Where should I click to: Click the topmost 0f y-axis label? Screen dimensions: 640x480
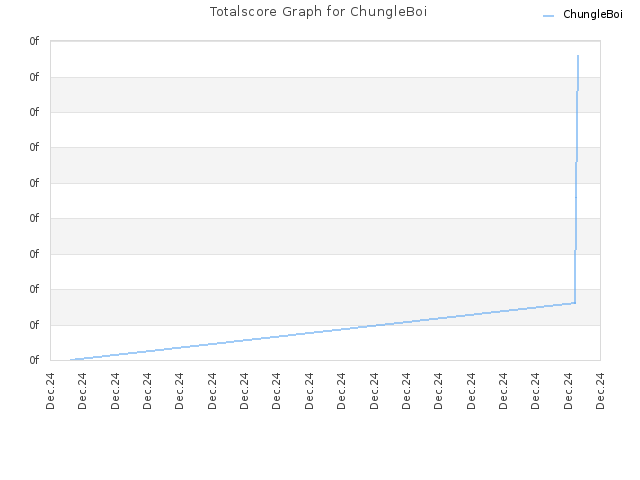pyautogui.click(x=34, y=41)
